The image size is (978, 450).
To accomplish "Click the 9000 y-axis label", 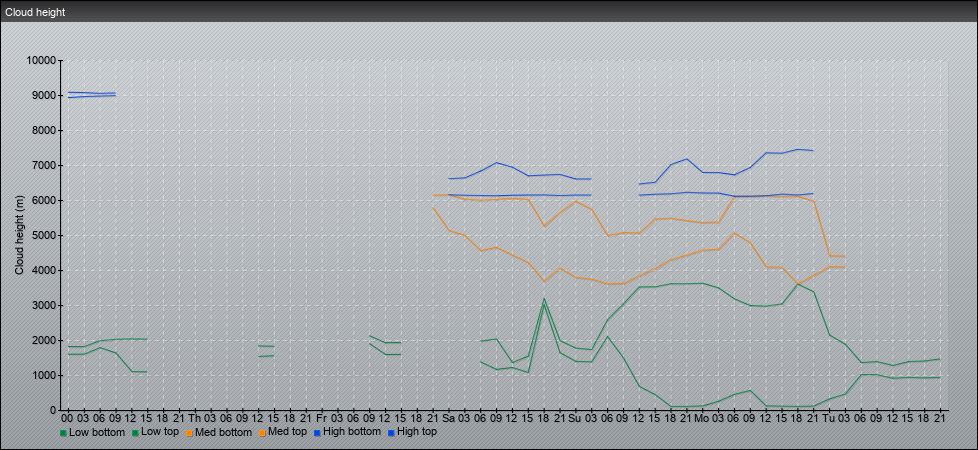I will 44,95.
